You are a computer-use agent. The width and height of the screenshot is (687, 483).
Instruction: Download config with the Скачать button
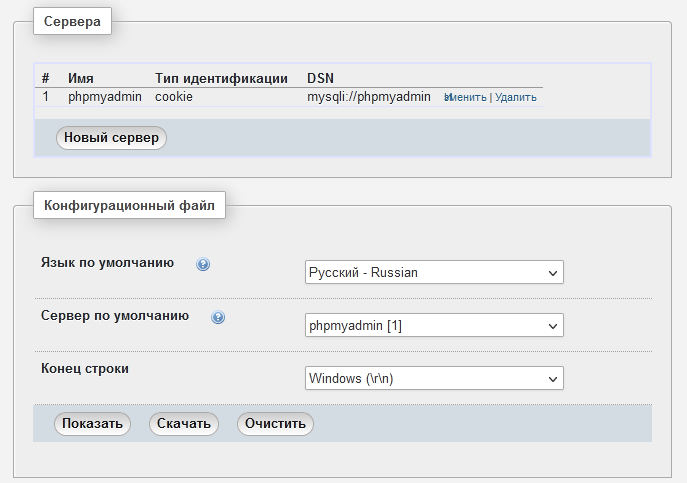(184, 424)
